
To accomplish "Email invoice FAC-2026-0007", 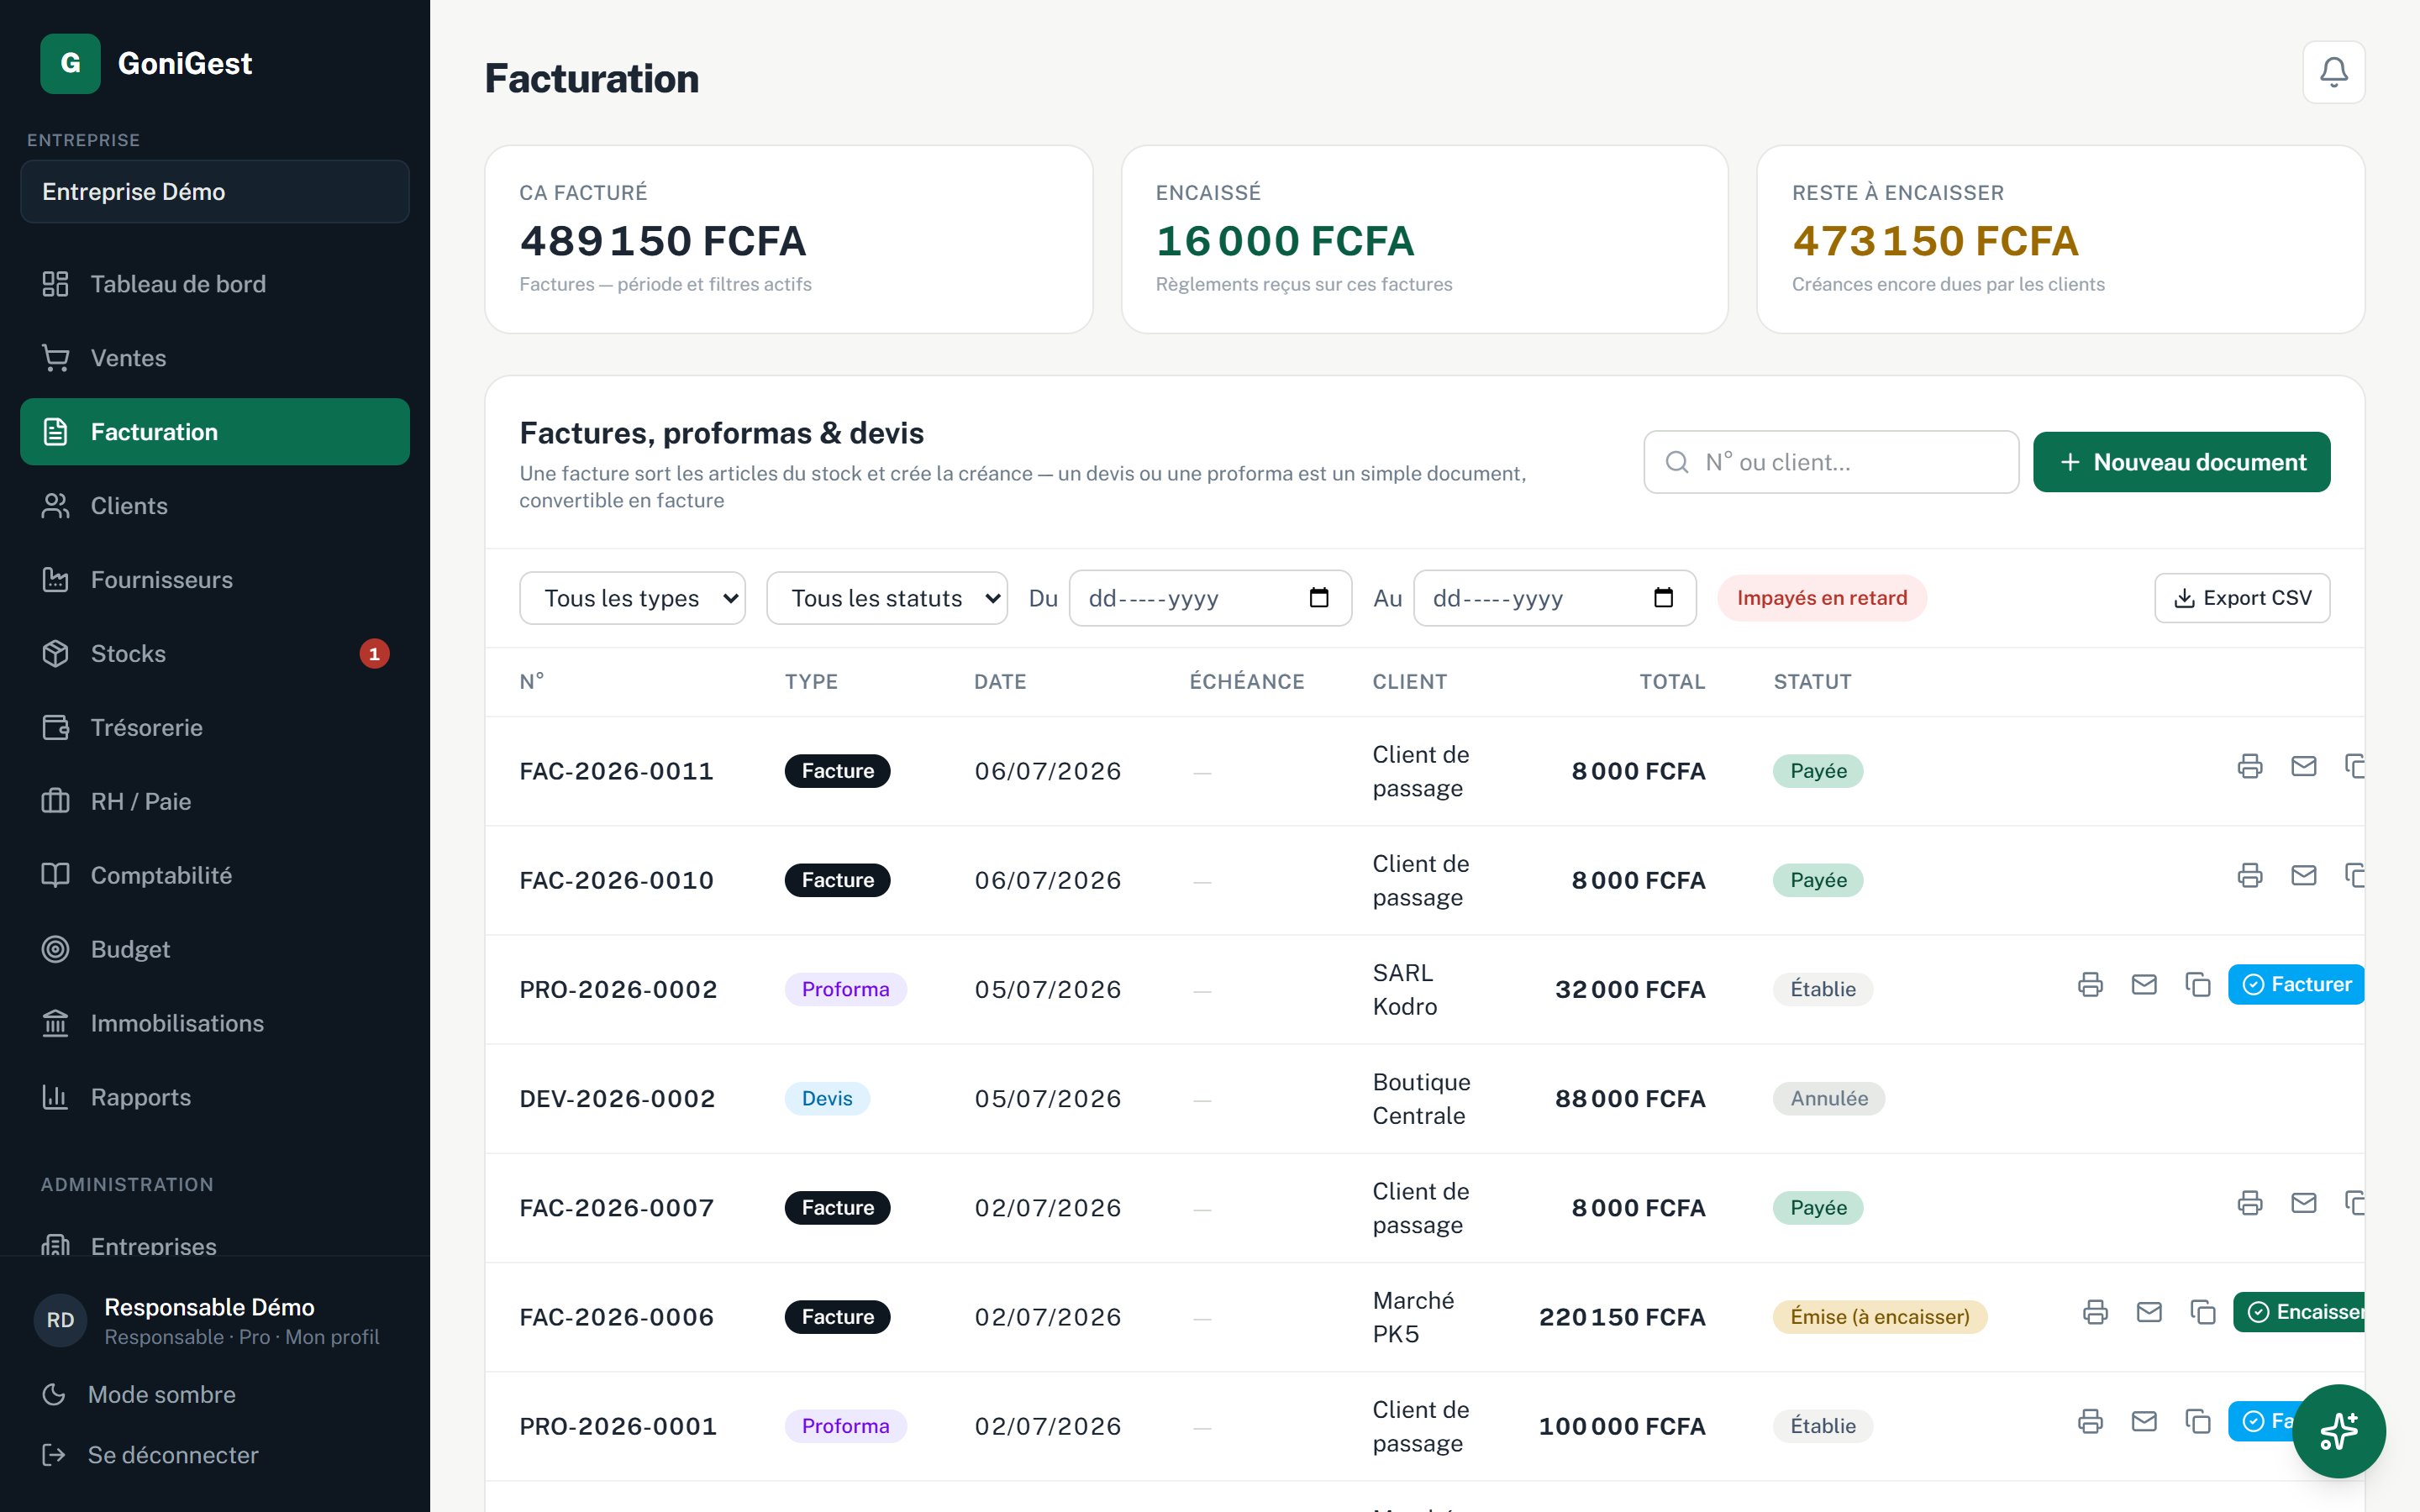I will point(2304,1202).
